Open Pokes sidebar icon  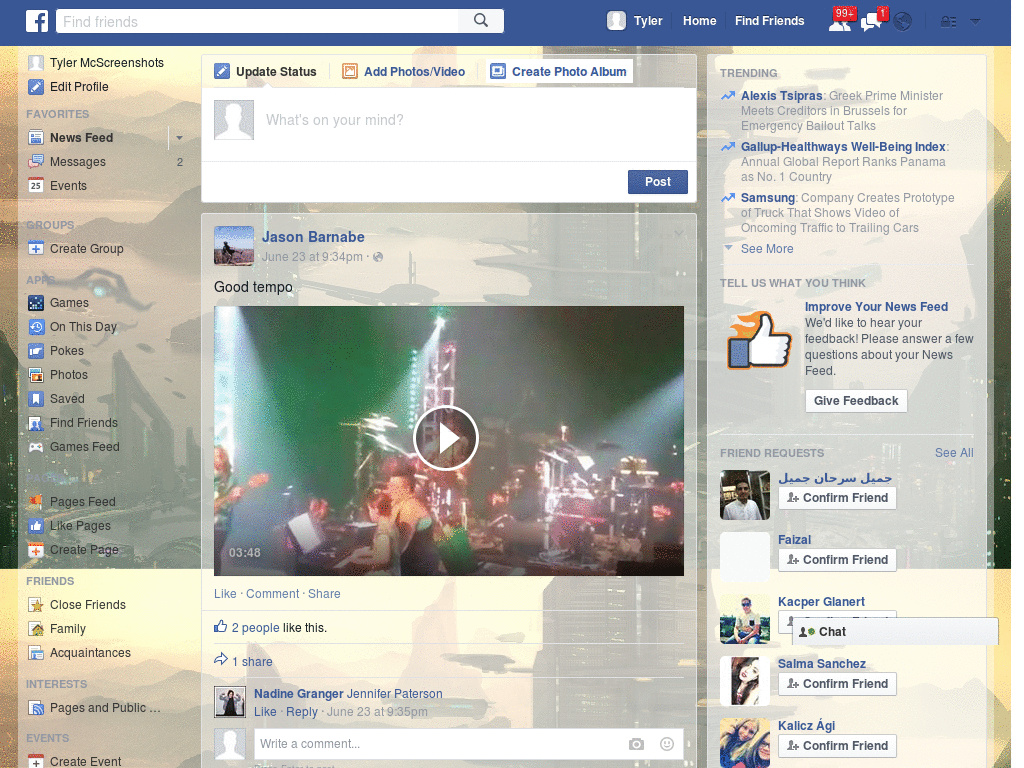[36, 351]
